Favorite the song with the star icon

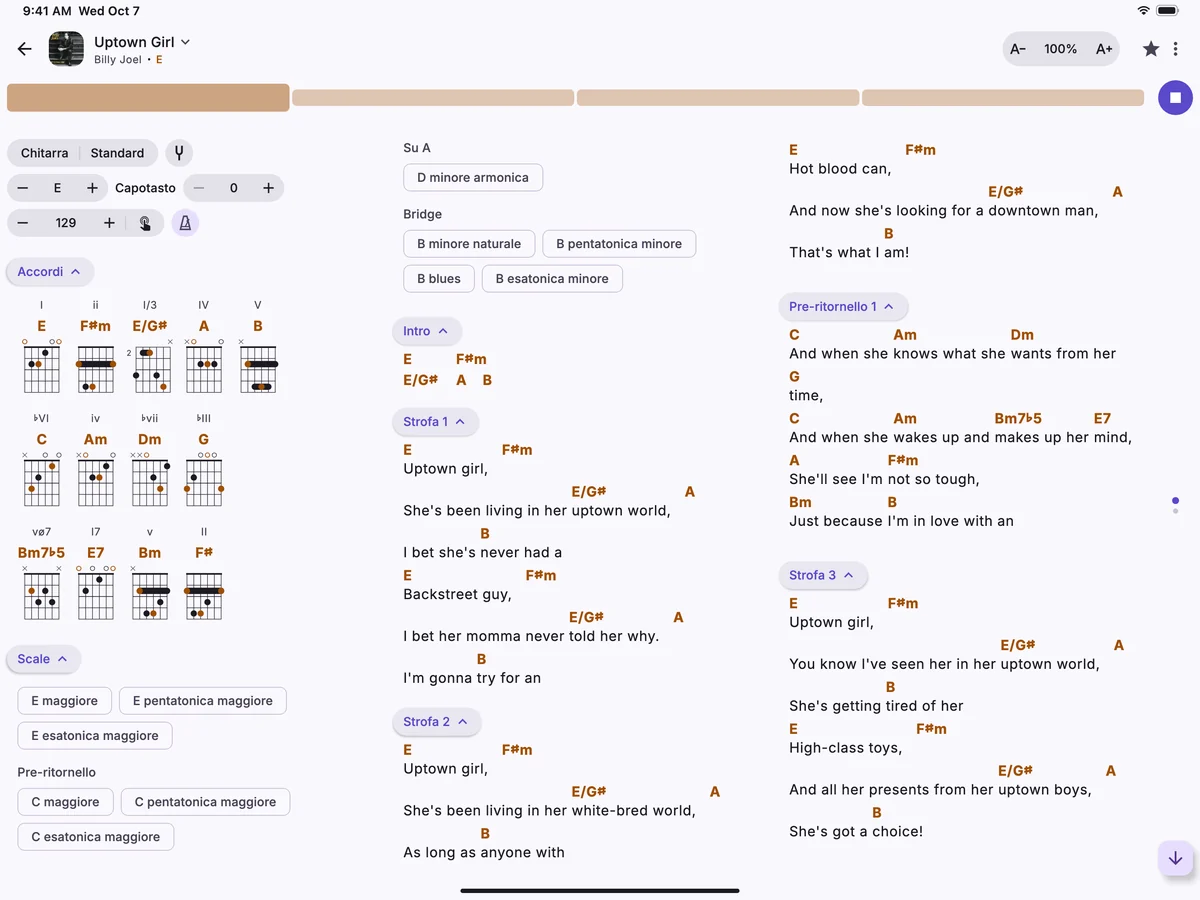click(1151, 49)
